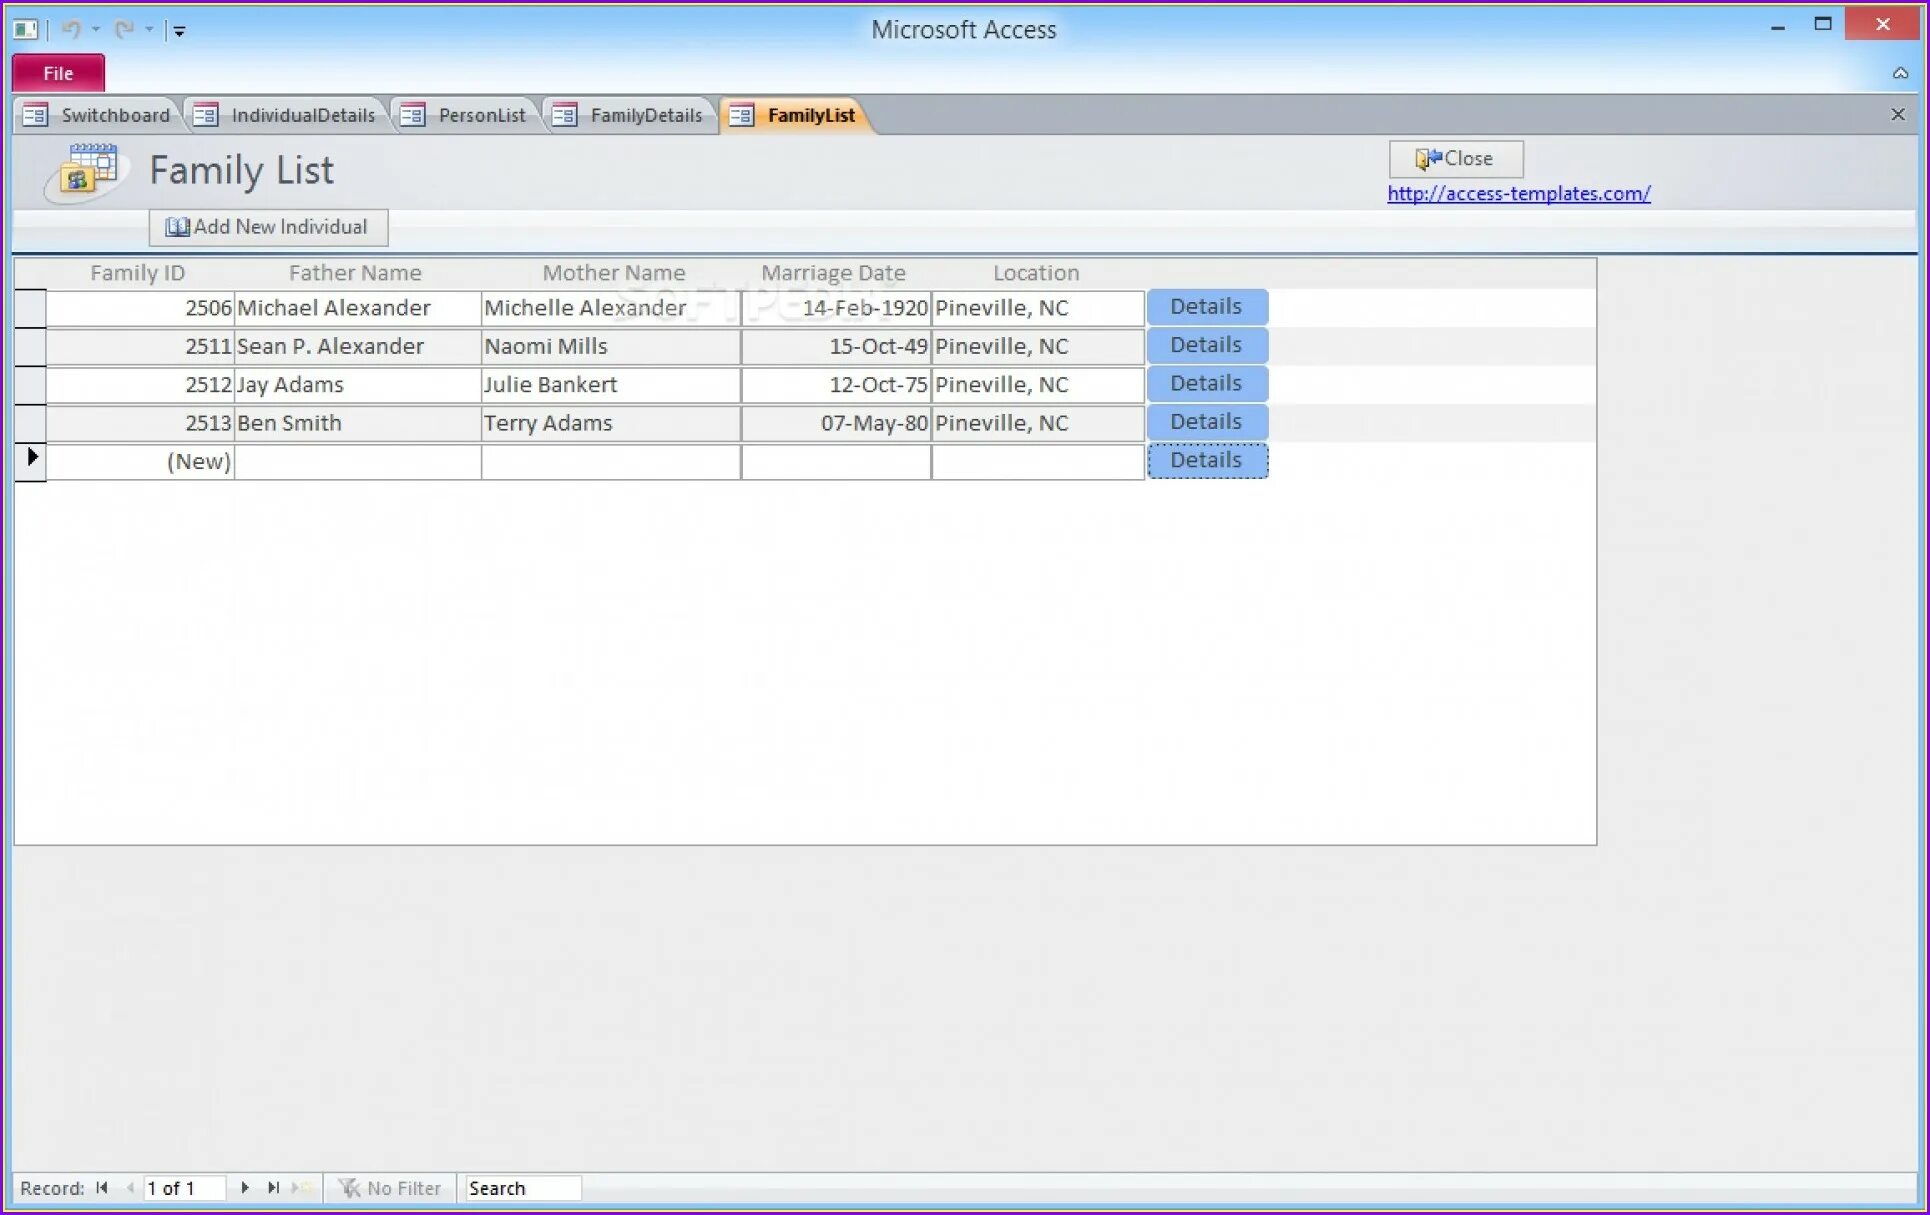Select the record selector for row 2512
The width and height of the screenshot is (1930, 1215).
click(x=30, y=384)
